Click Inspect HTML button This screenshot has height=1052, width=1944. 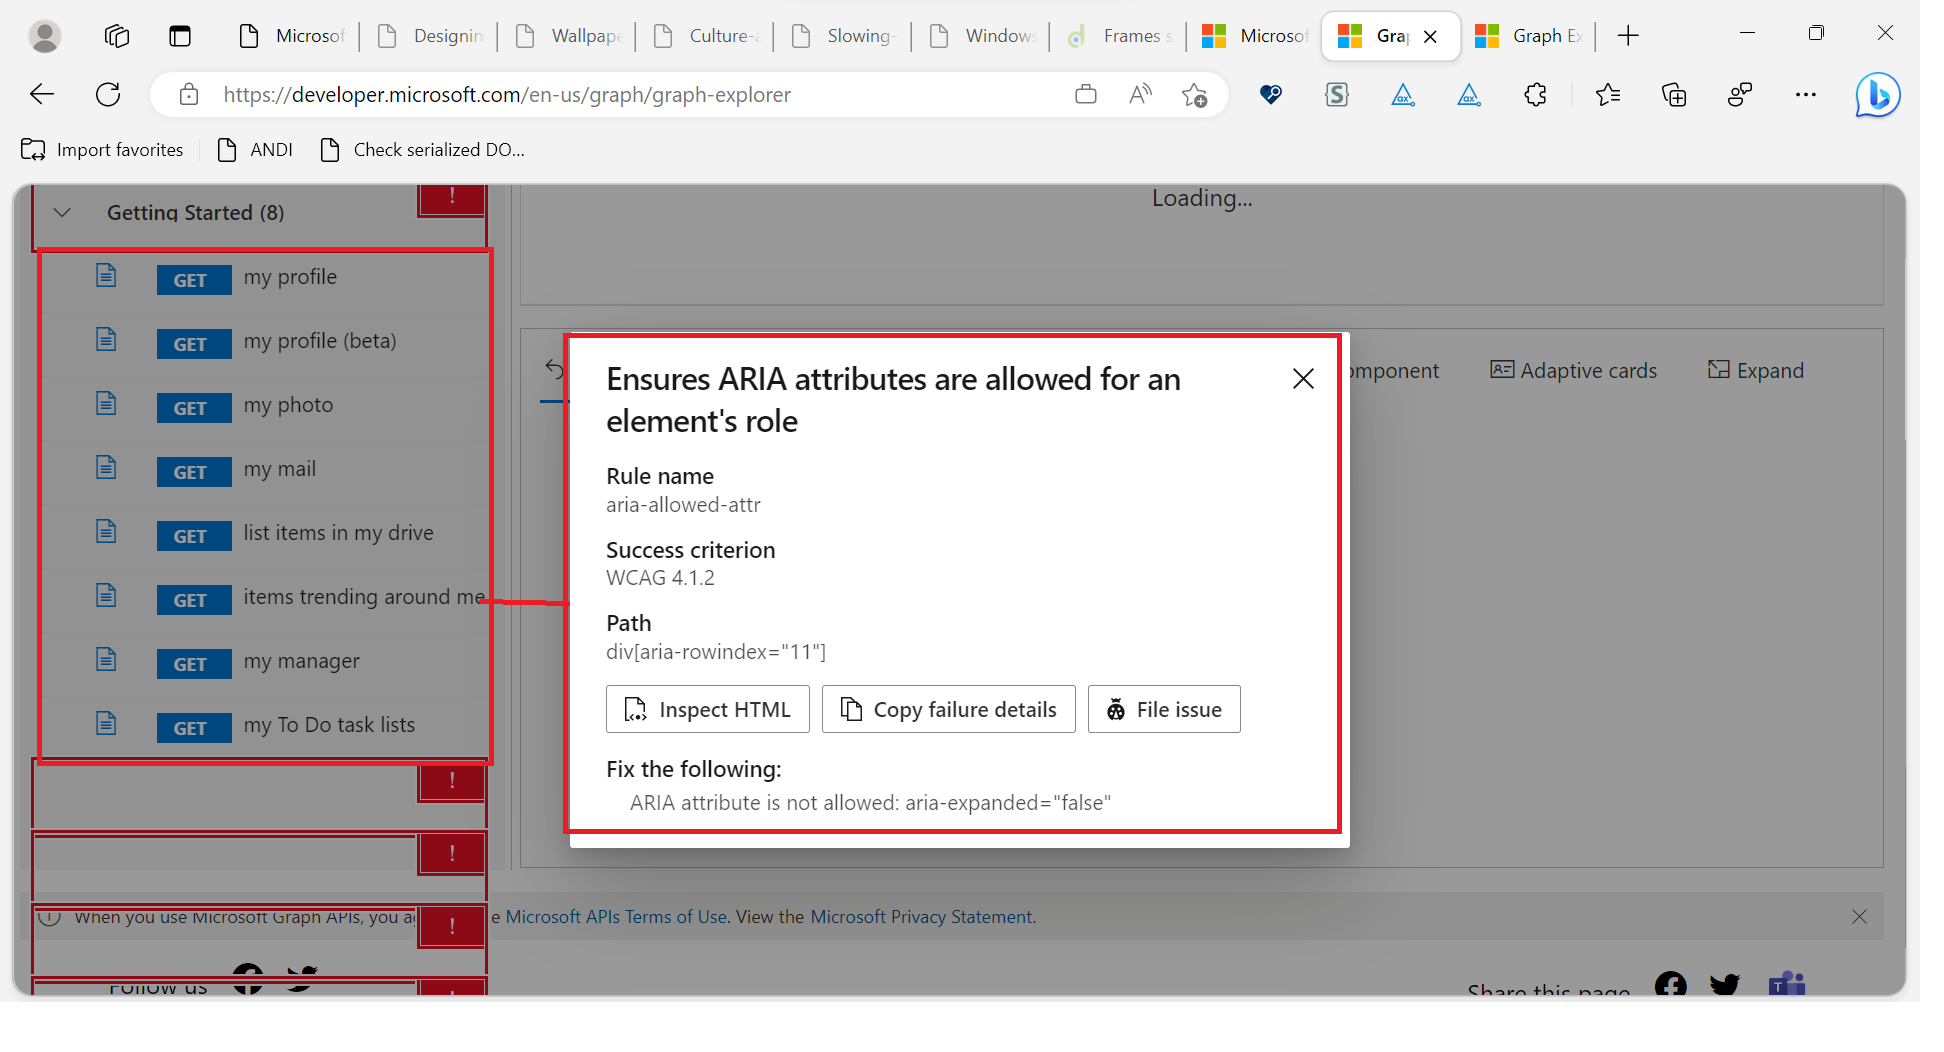tap(708, 709)
